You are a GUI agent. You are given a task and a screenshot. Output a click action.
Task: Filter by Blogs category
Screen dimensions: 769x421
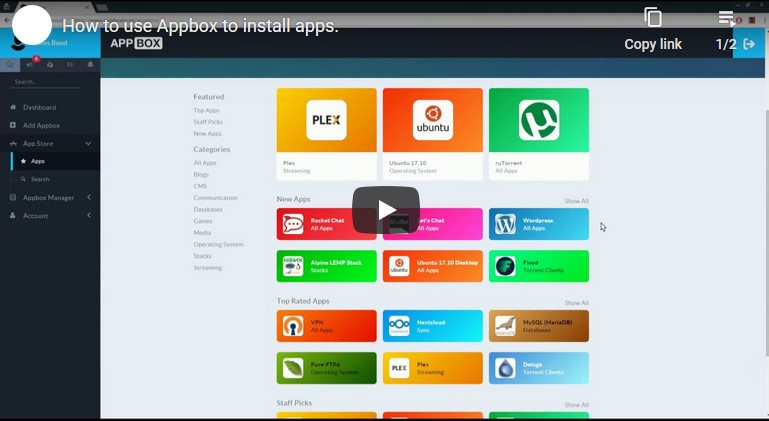(201, 175)
